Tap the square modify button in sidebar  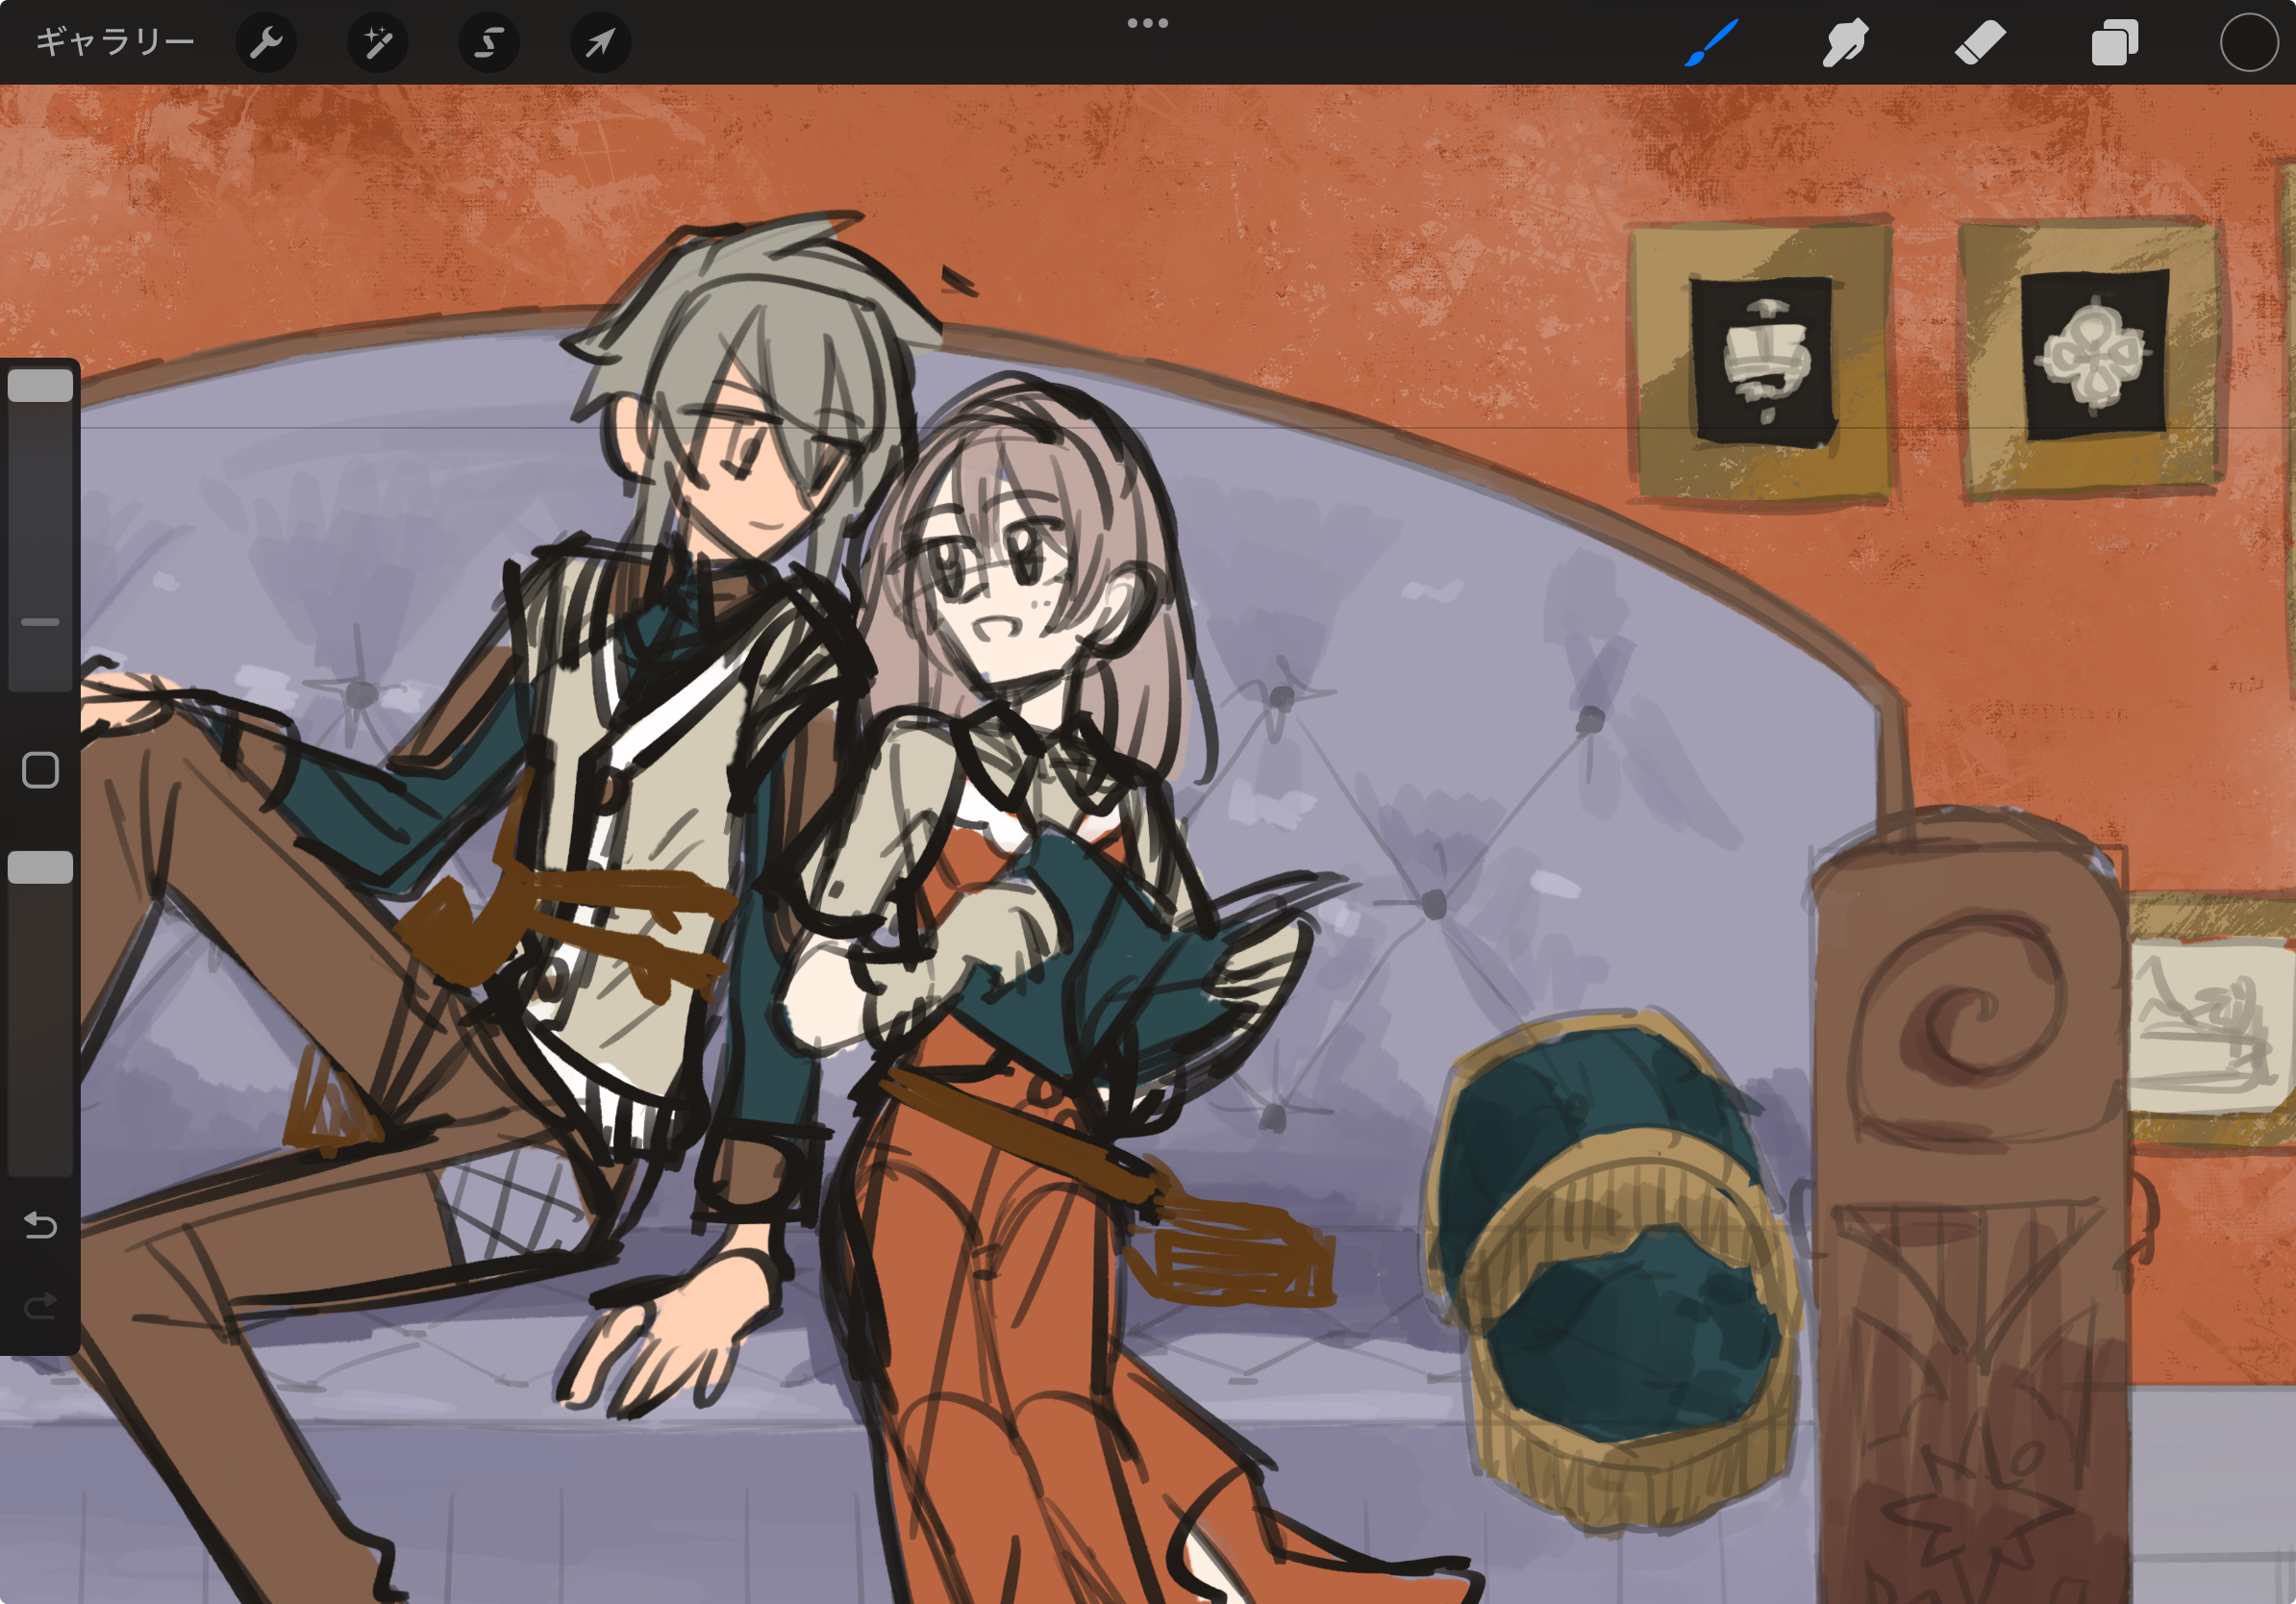40,770
